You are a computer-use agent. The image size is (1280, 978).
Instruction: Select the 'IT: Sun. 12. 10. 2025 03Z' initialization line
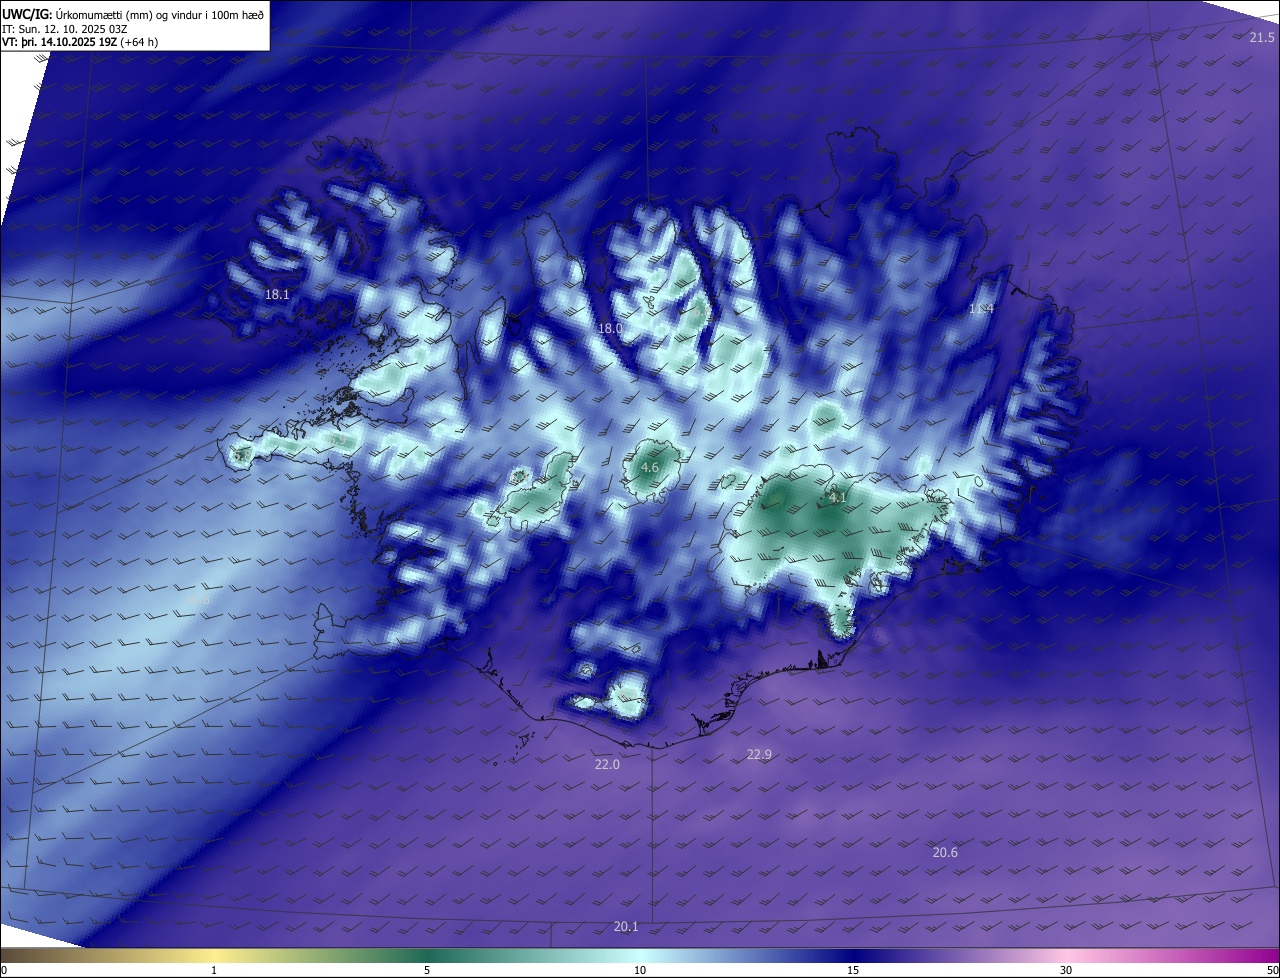[67, 28]
